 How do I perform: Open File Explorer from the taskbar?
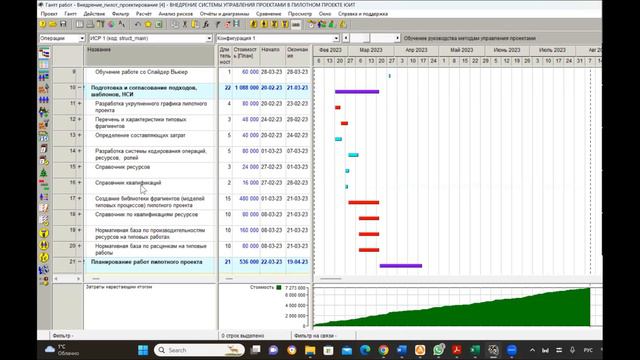tap(310, 350)
